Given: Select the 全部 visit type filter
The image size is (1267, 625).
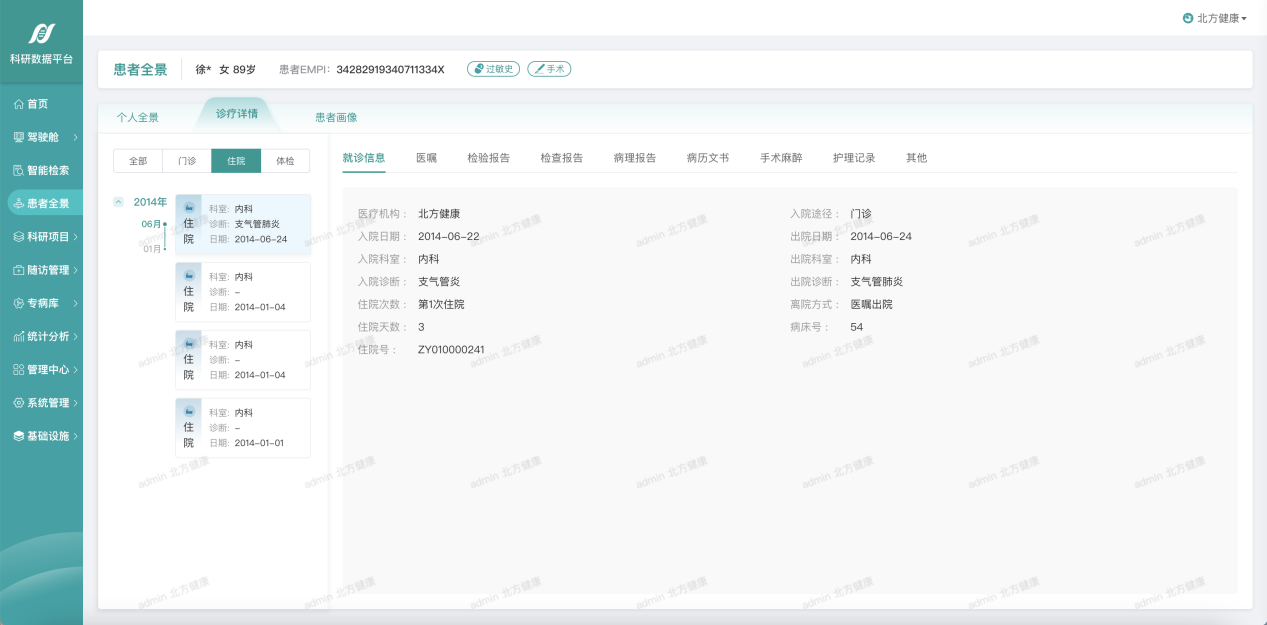Looking at the screenshot, I should (x=138, y=161).
